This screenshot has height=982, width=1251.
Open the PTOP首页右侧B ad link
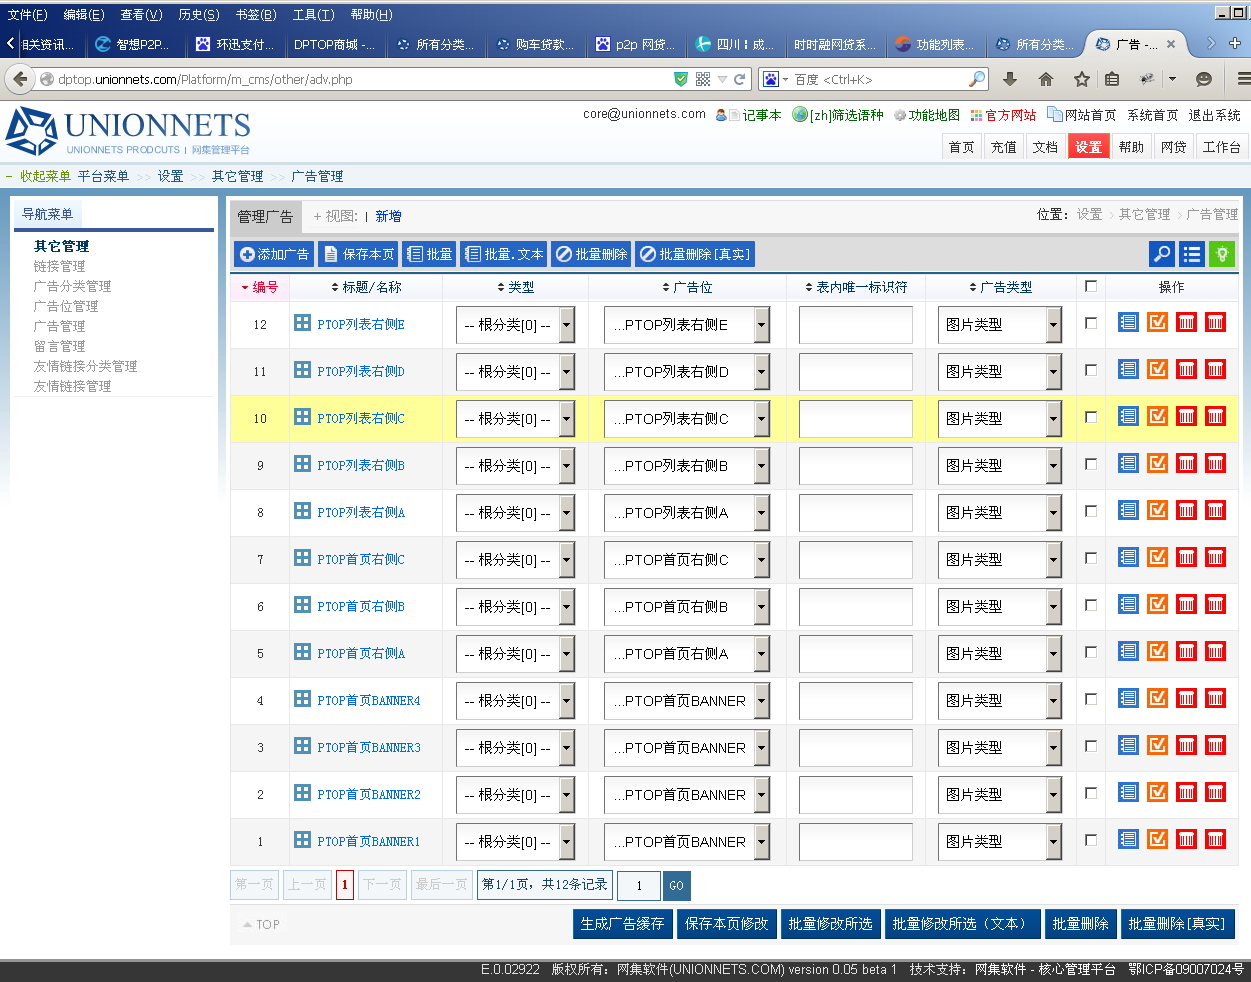(x=361, y=606)
